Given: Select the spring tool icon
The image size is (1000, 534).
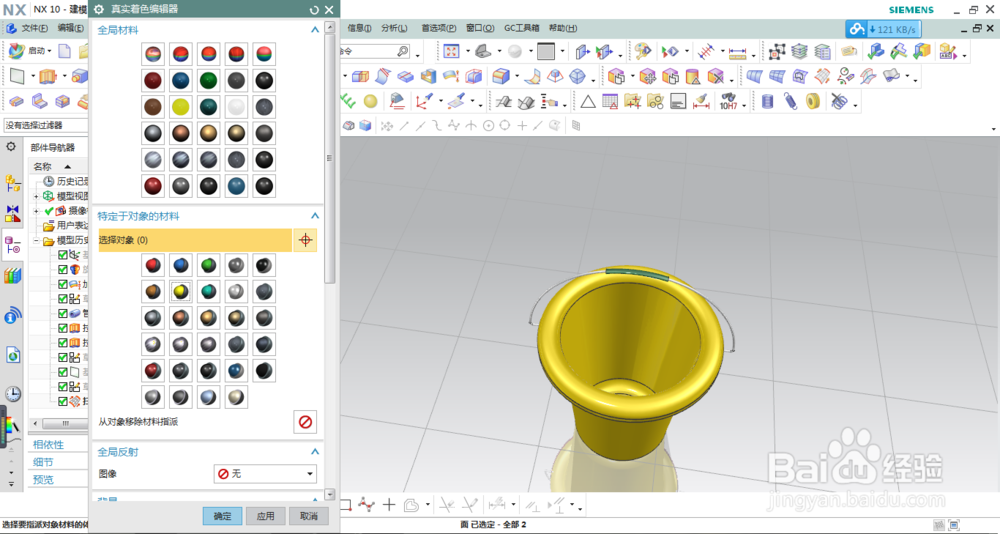Looking at the screenshot, I should point(790,101).
